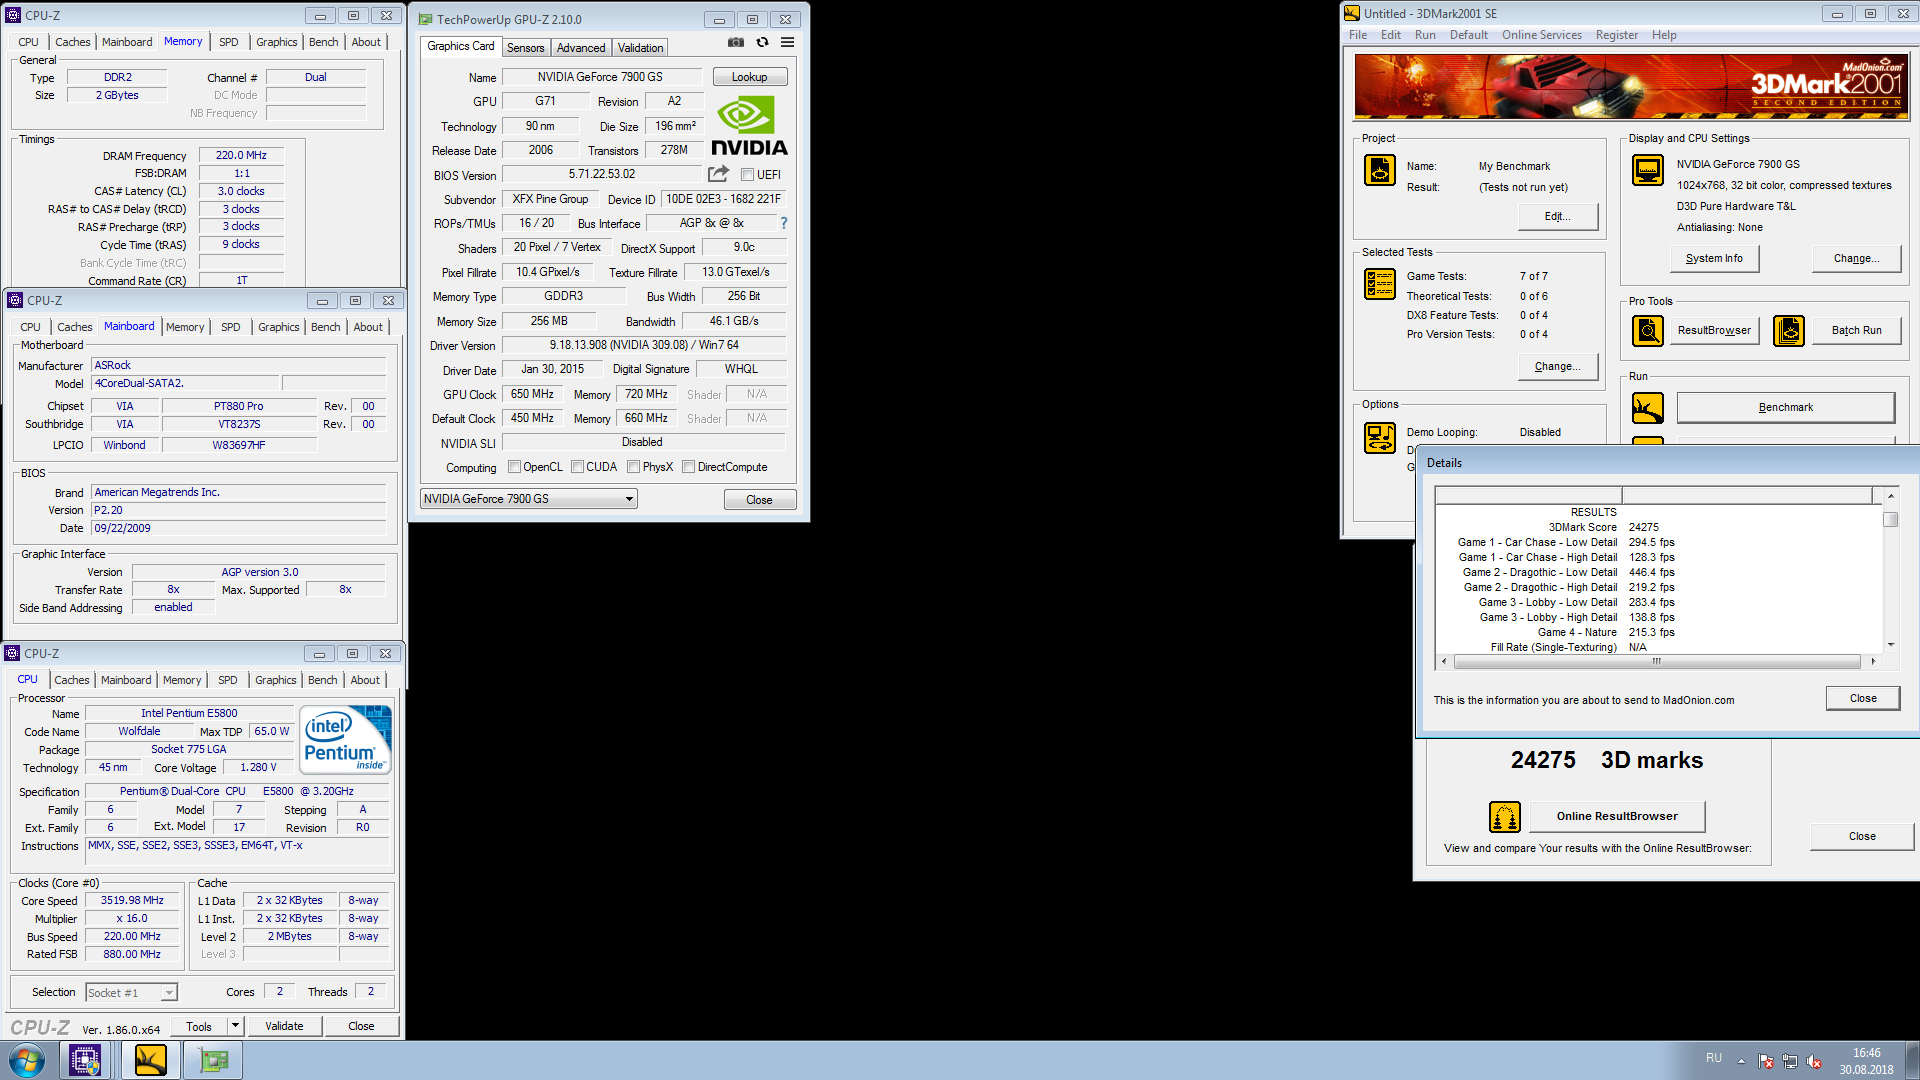This screenshot has height=1080, width=1920.
Task: Click the Tools button in CPU-Z
Action: [199, 1026]
